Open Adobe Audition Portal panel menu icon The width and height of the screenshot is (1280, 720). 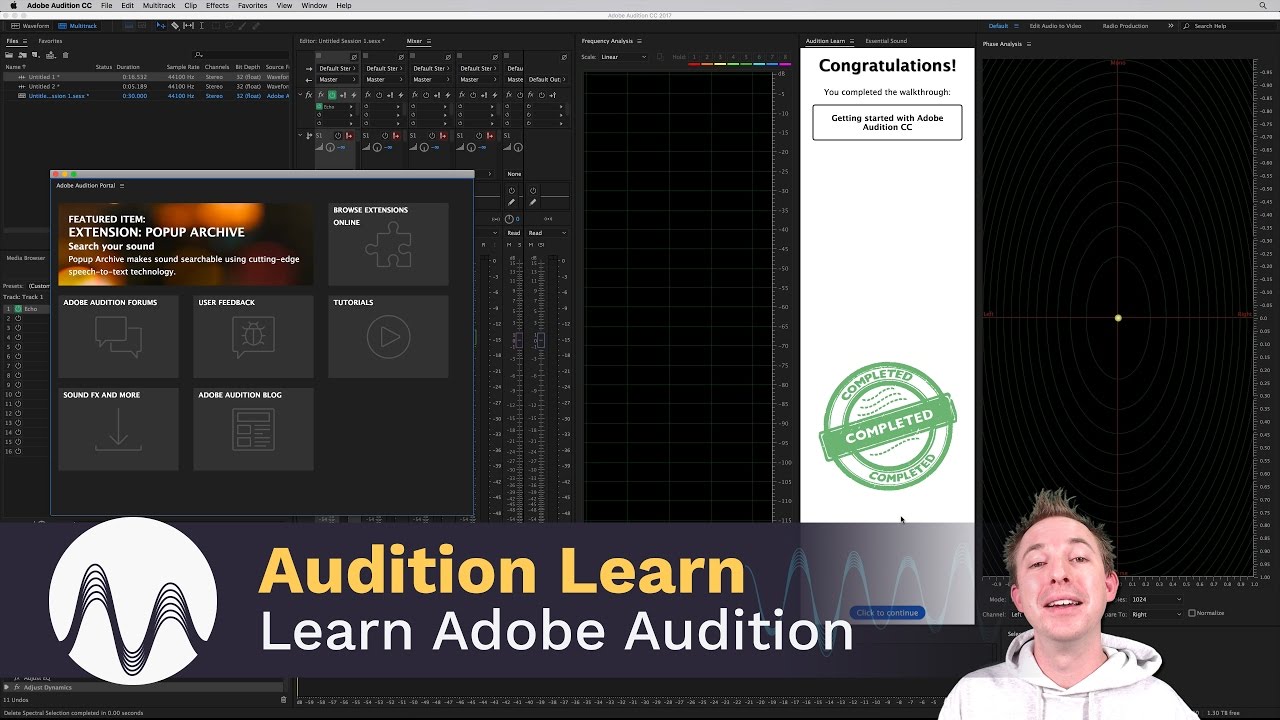[122, 185]
